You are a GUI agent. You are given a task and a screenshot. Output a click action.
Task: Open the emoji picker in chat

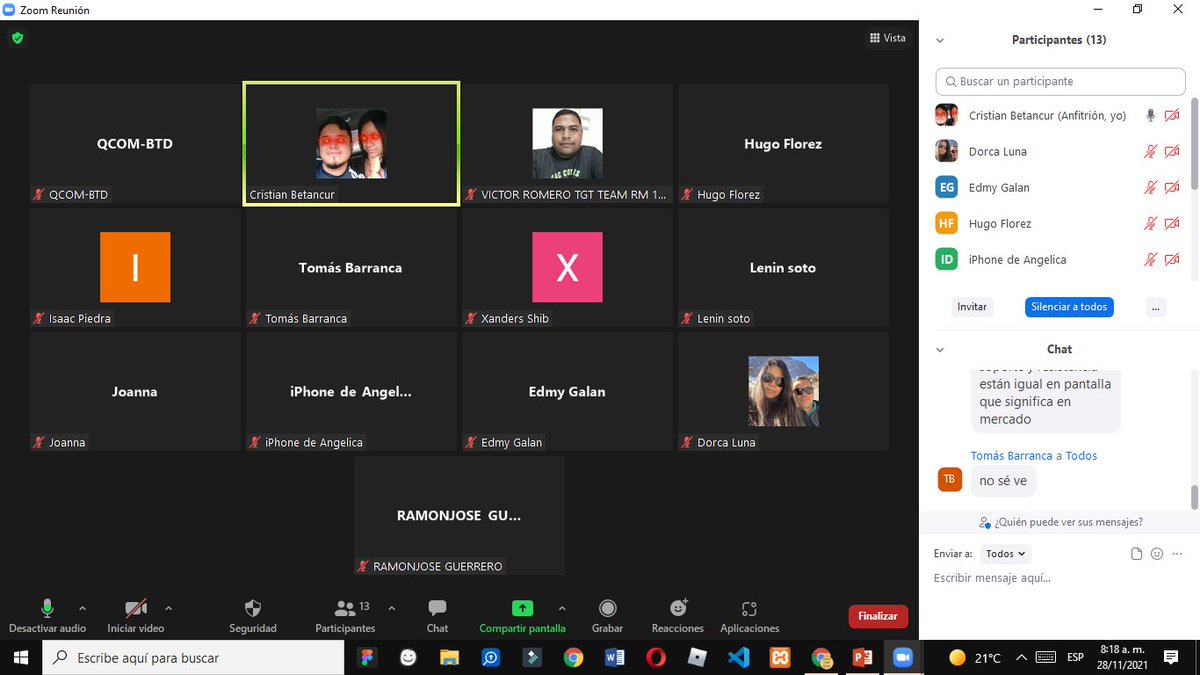point(1157,553)
